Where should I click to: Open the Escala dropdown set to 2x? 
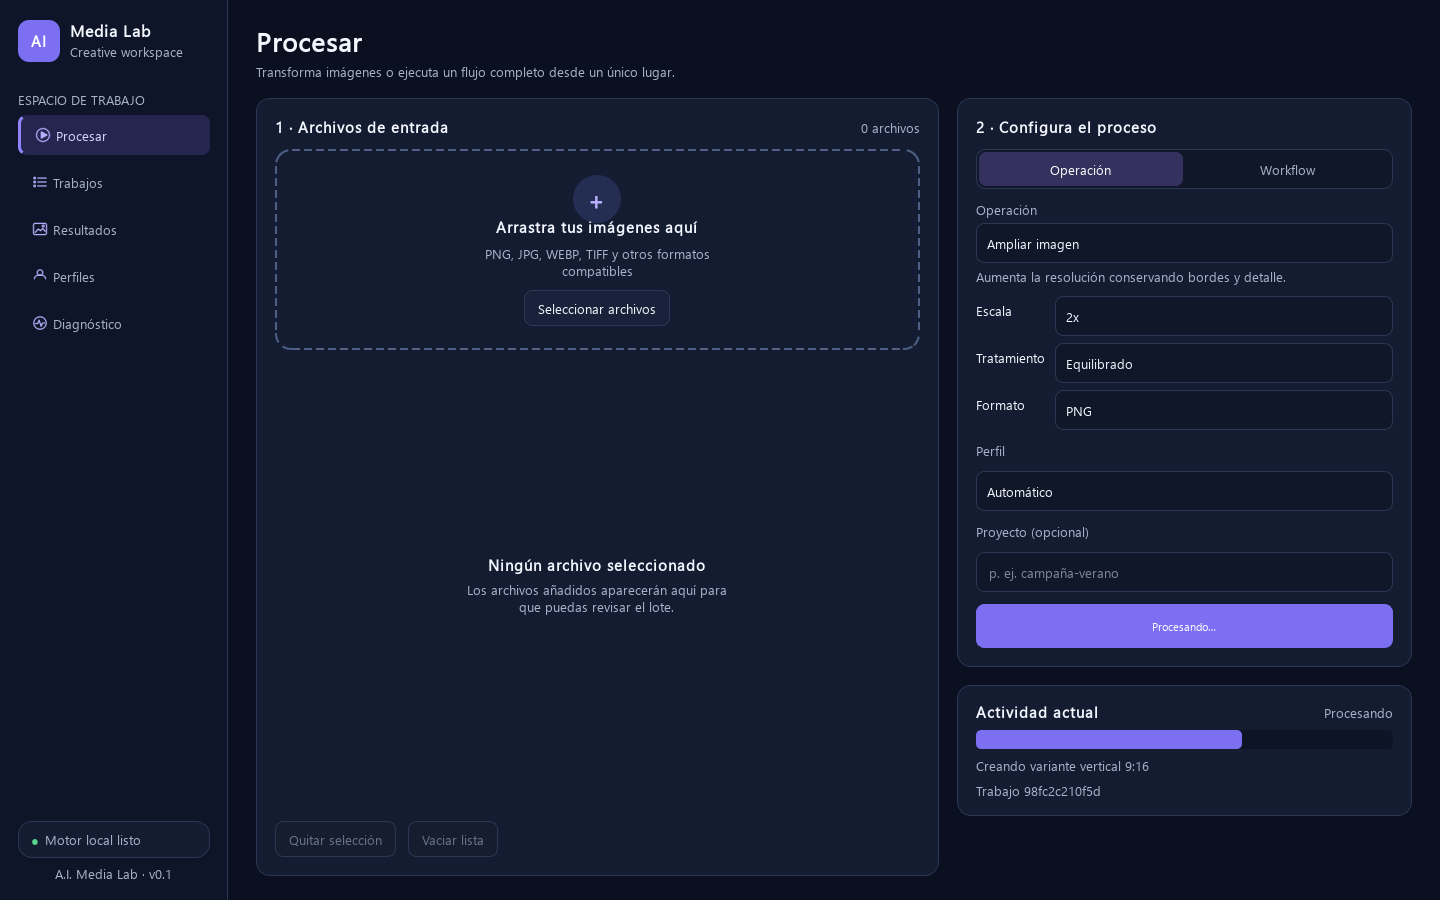tap(1224, 316)
